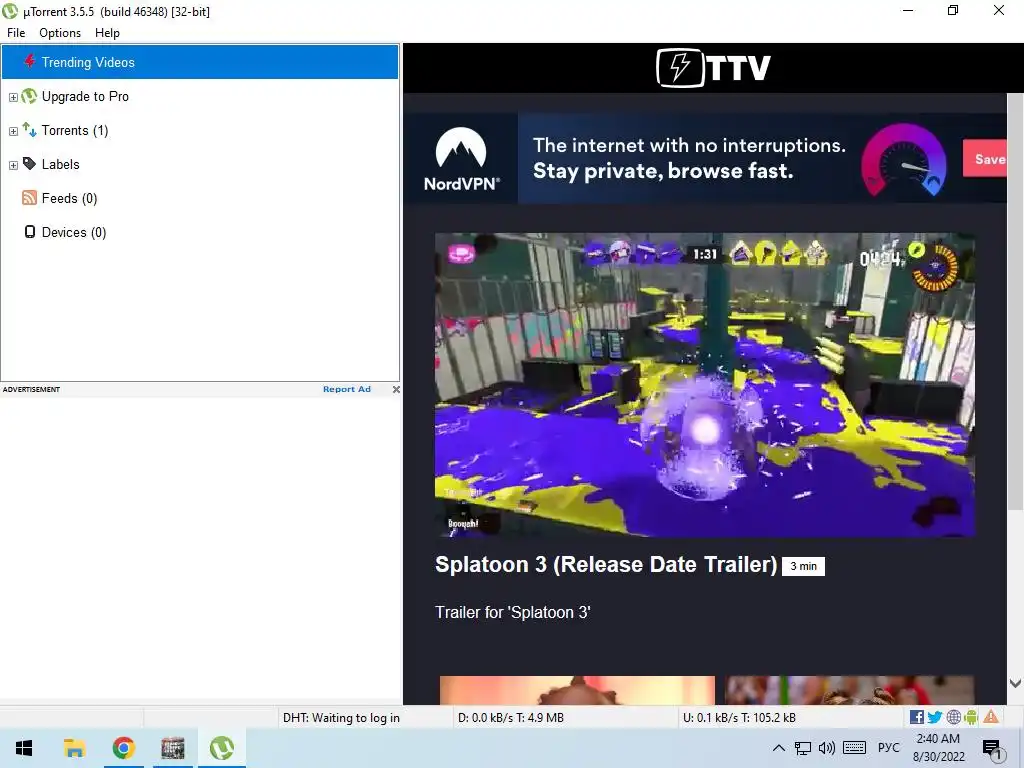Open File Explorer from taskbar

[x=74, y=748]
